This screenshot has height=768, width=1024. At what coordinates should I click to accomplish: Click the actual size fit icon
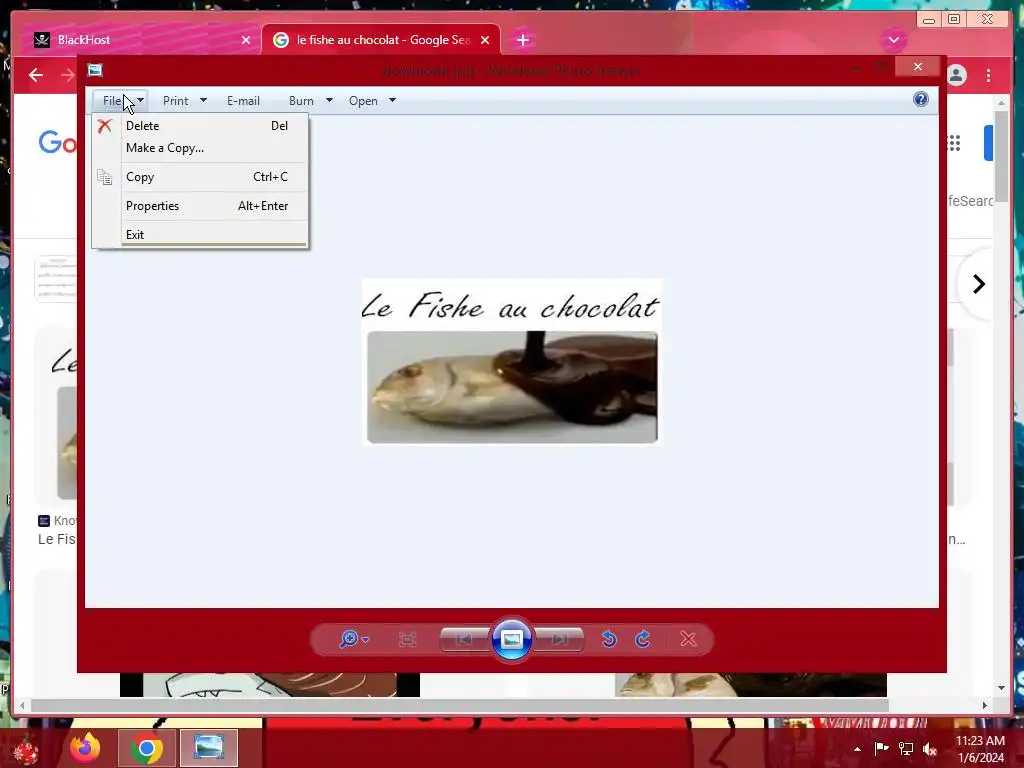(x=408, y=639)
